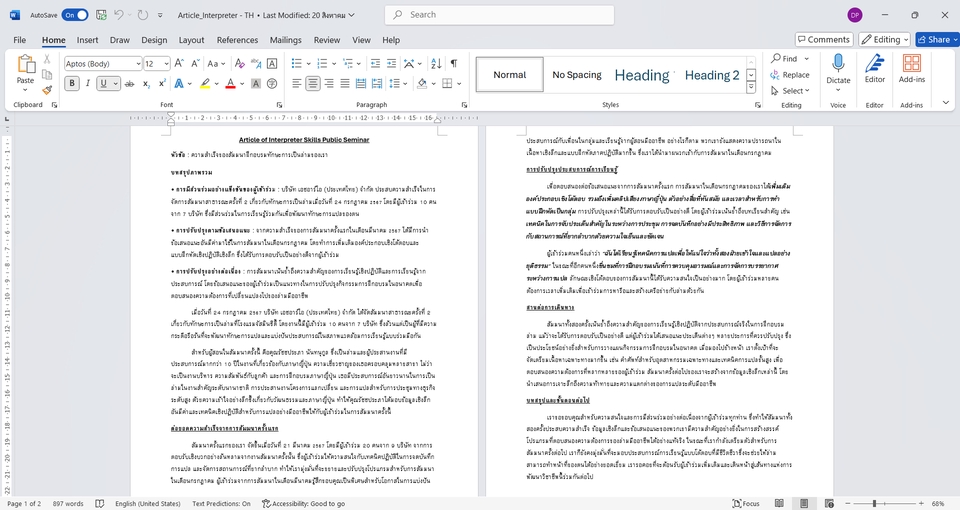Switch to the Review tab
This screenshot has width=960, height=510.
326,40
